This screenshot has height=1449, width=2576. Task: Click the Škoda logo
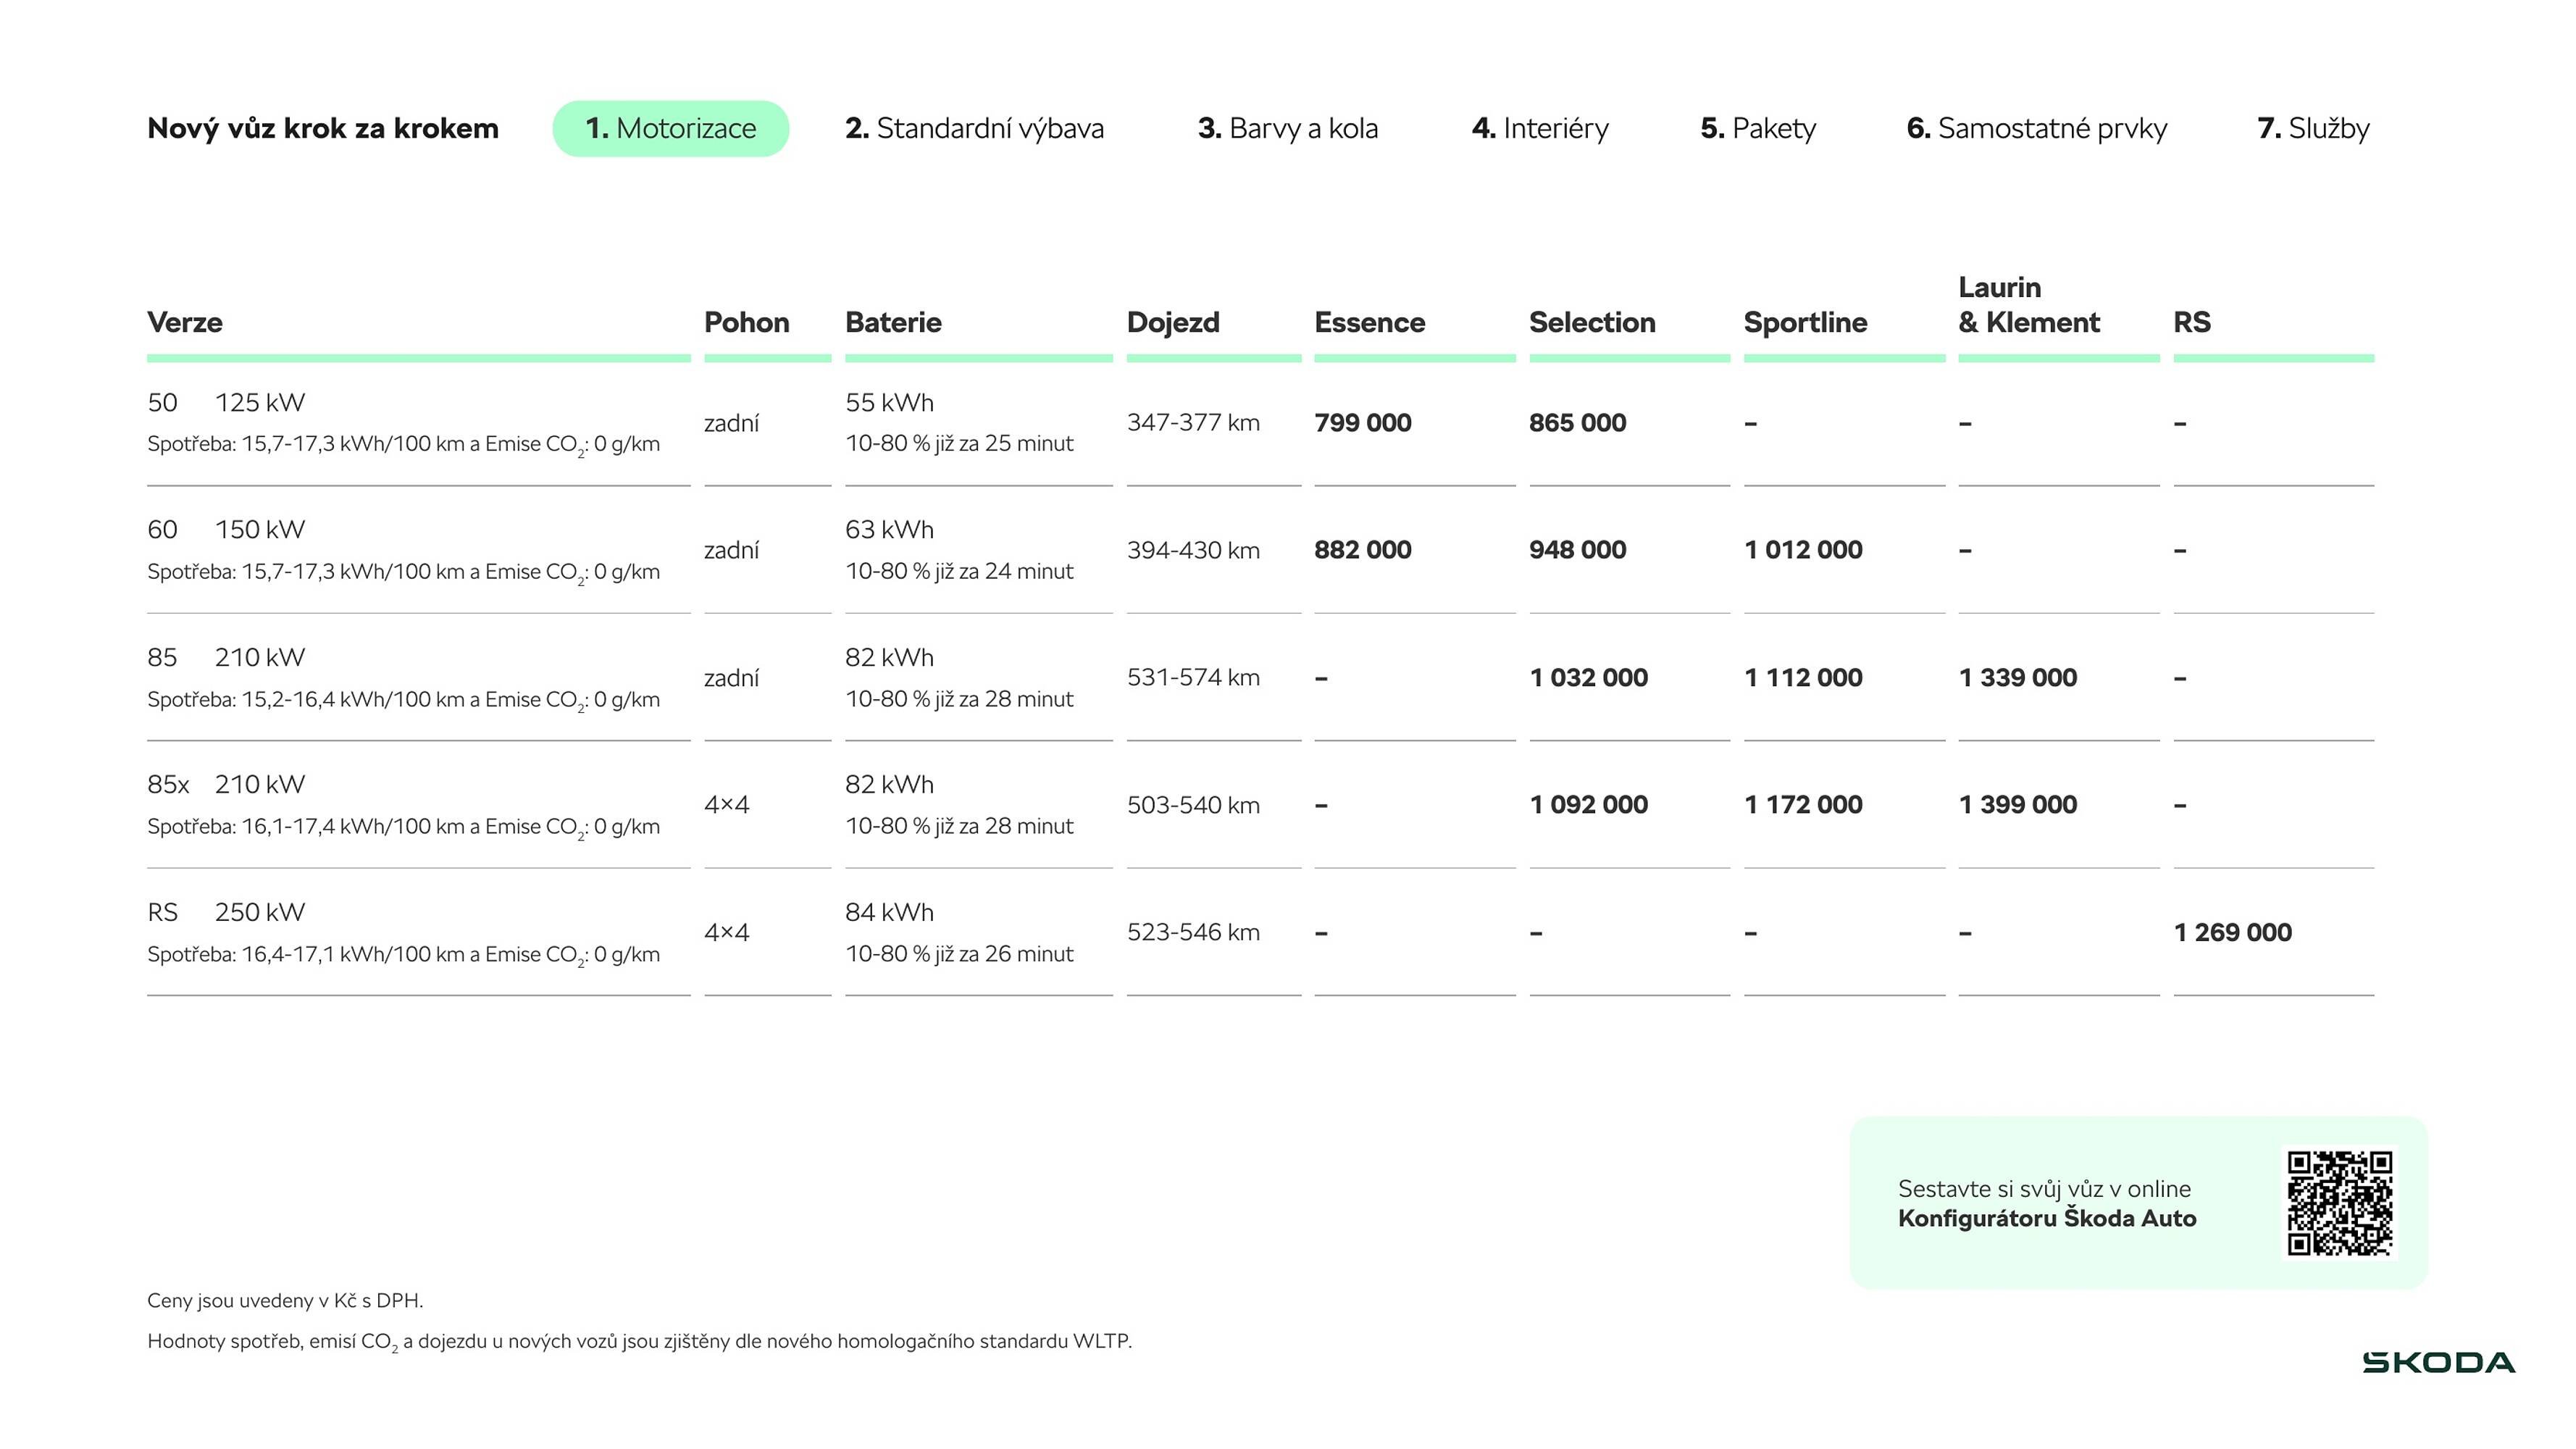pos(2438,1362)
